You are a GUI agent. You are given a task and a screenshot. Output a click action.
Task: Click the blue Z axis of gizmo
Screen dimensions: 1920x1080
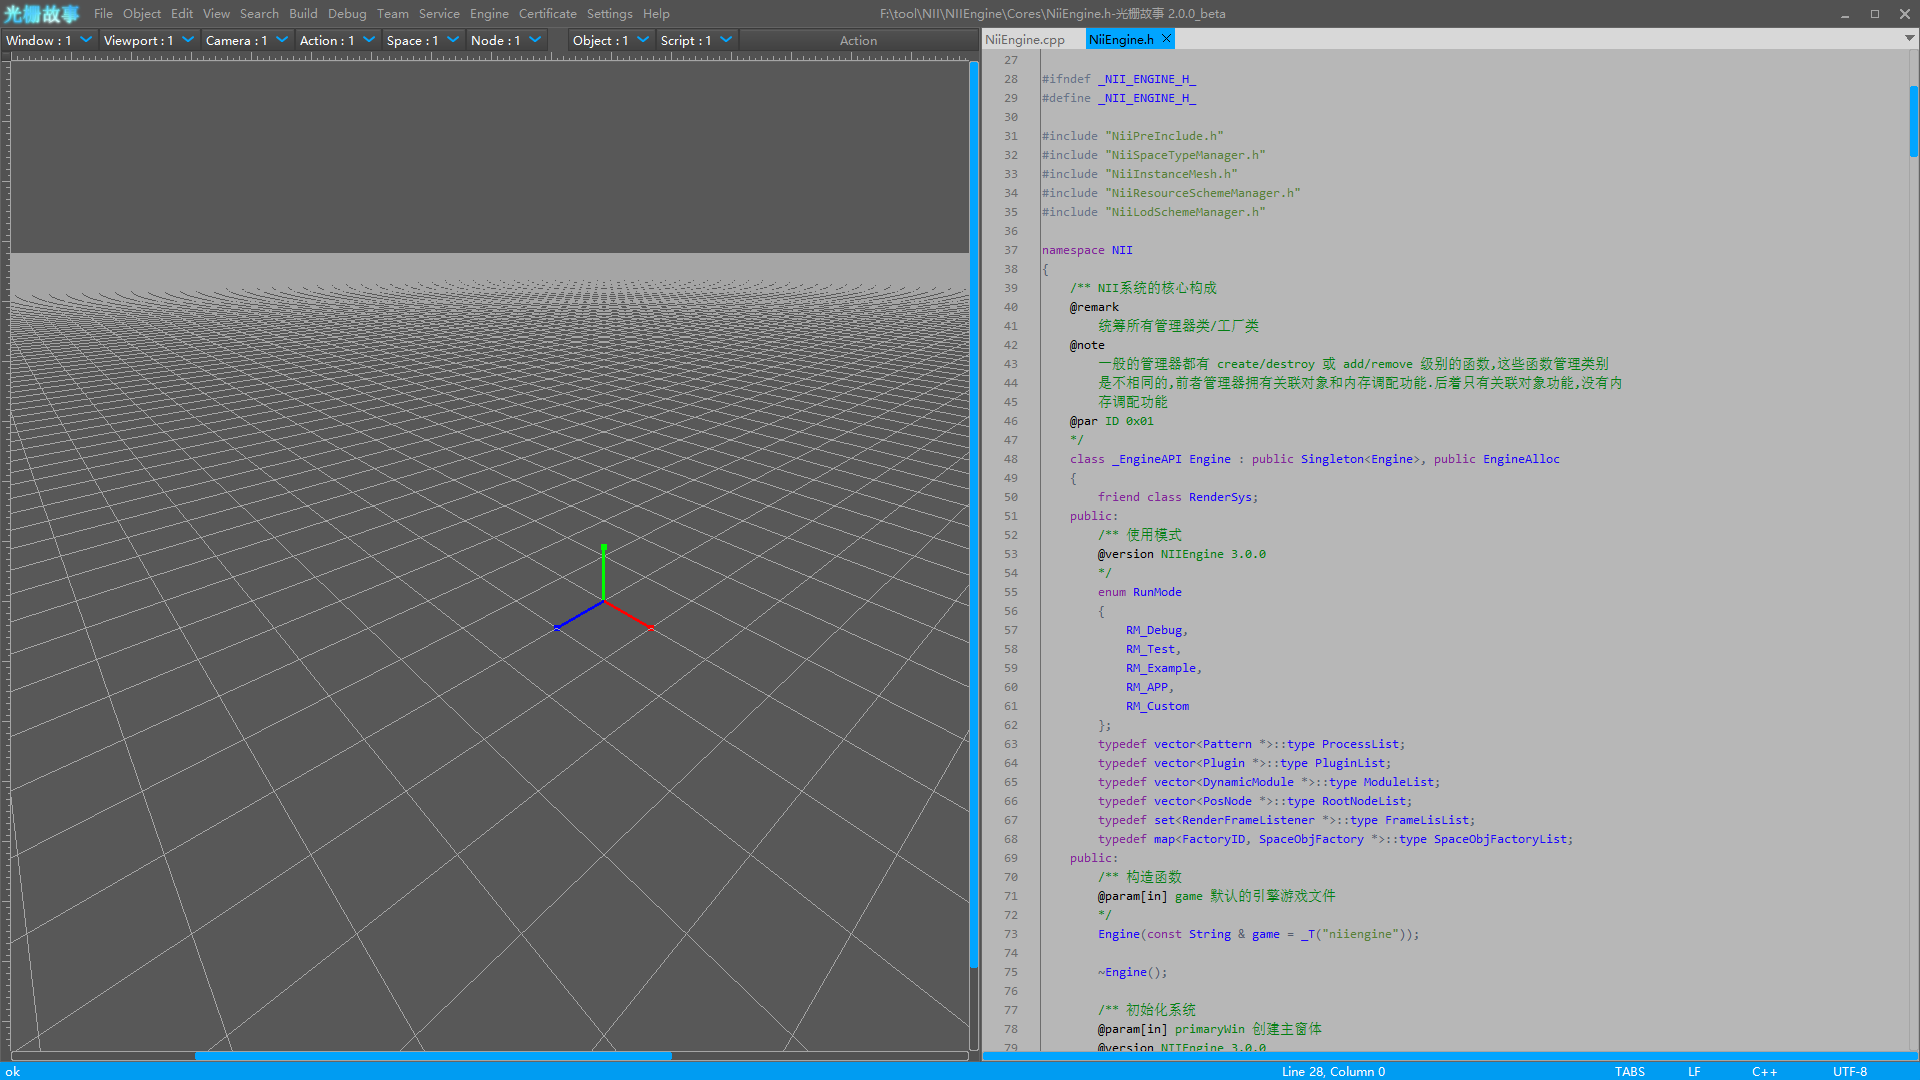(578, 615)
